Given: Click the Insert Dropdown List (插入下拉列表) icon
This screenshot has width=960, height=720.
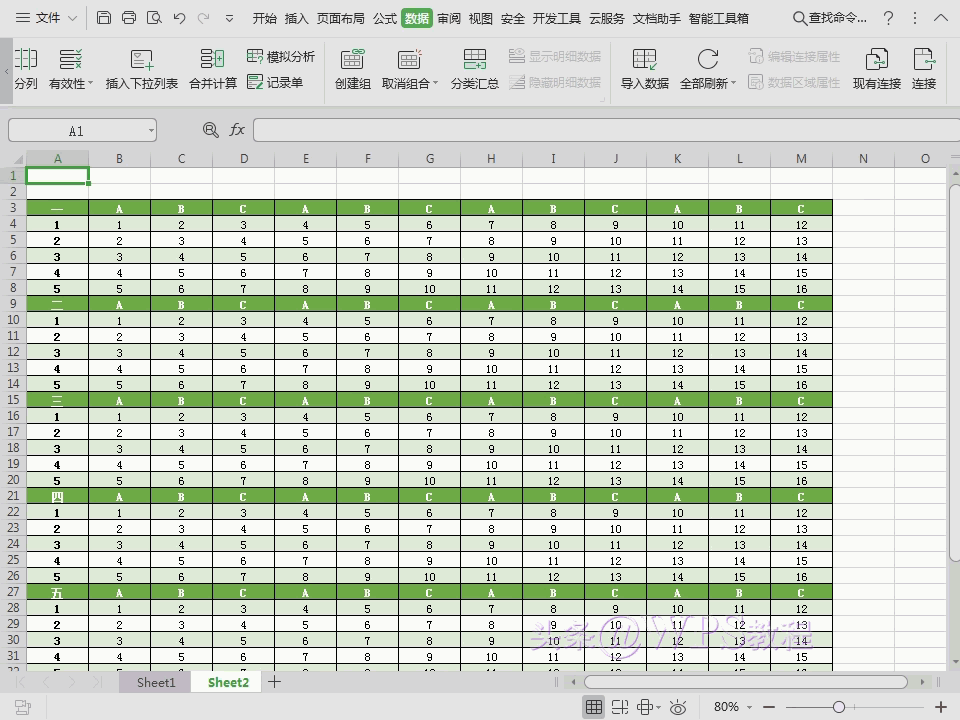Looking at the screenshot, I should (141, 69).
